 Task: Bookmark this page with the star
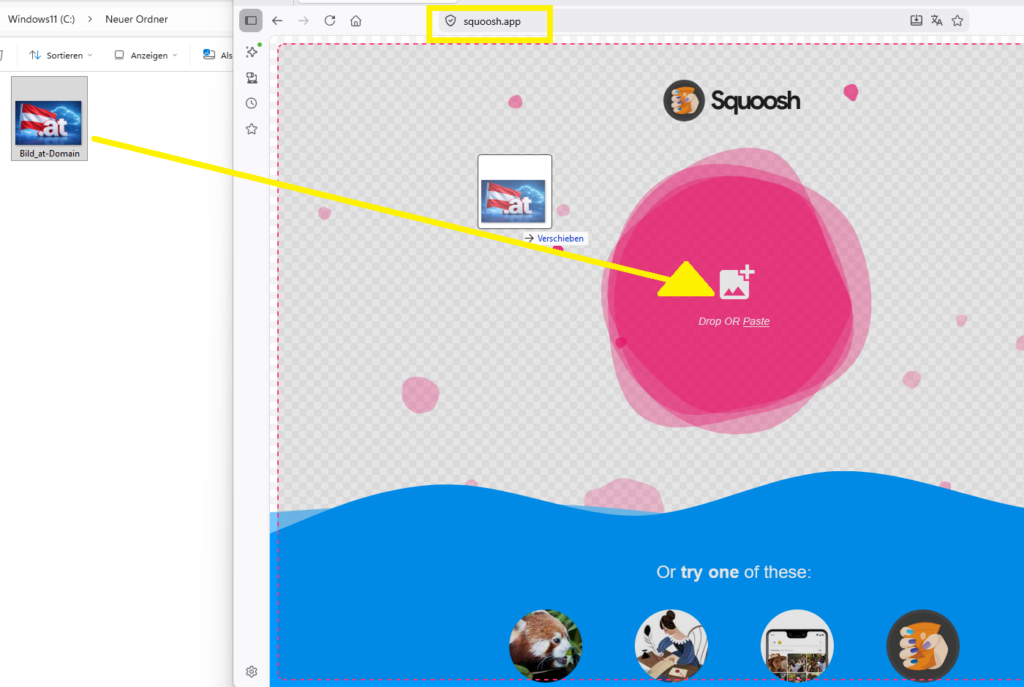click(957, 21)
